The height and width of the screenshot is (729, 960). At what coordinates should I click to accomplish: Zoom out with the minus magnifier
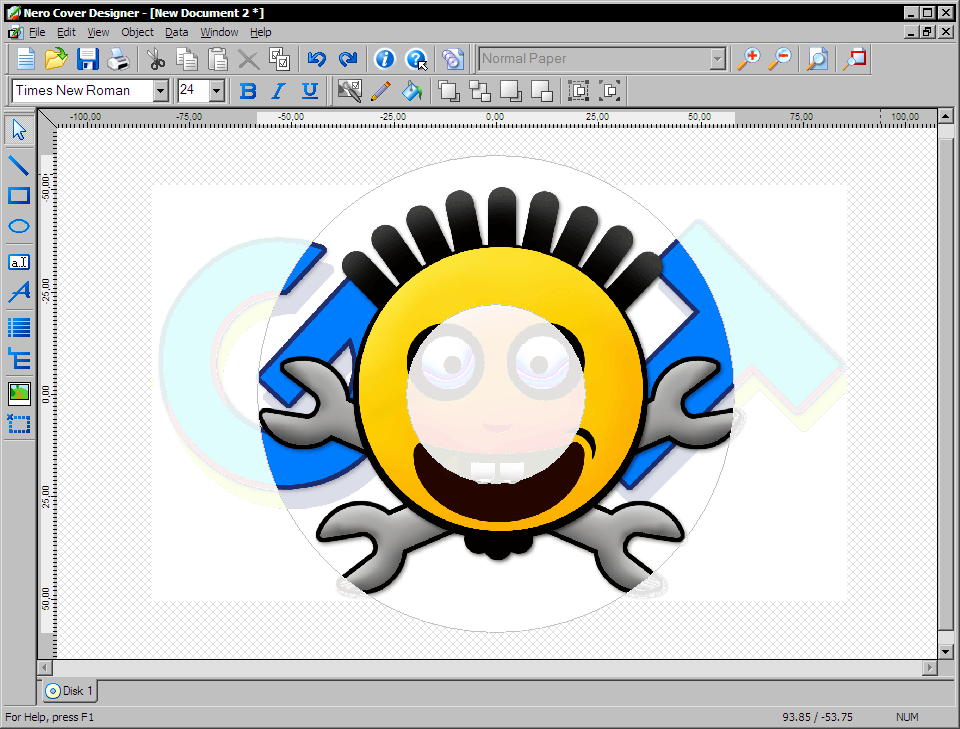point(780,59)
